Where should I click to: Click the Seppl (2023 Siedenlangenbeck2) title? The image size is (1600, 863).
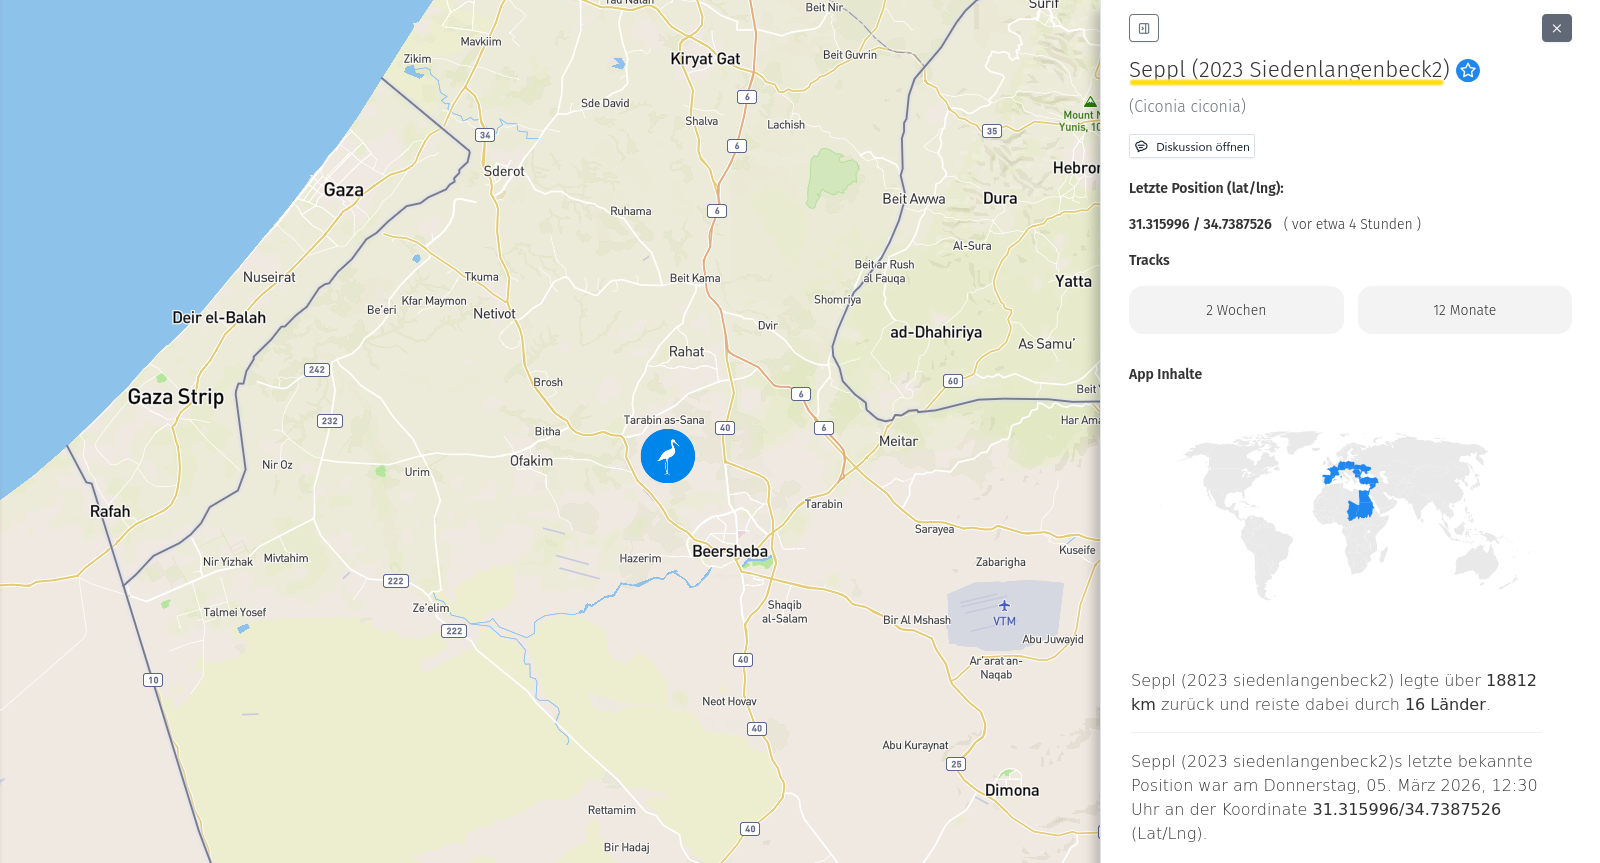coord(1288,70)
